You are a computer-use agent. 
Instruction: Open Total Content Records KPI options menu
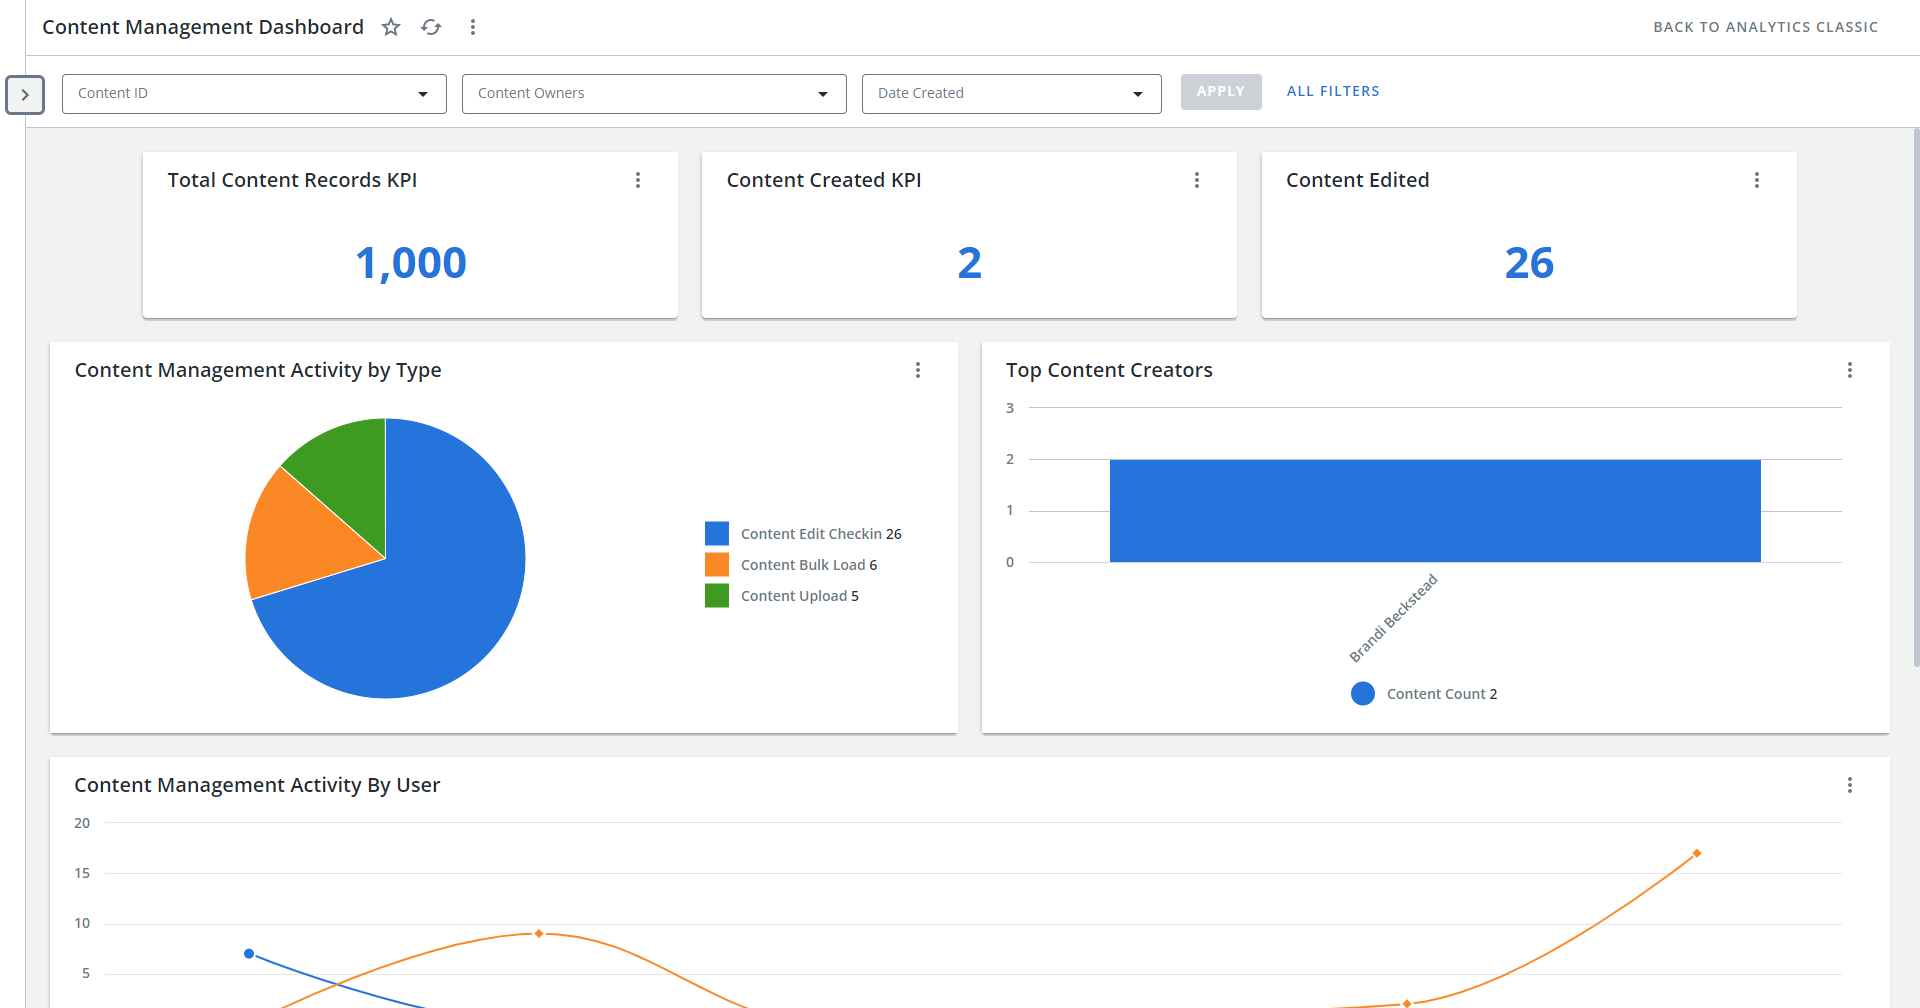638,180
